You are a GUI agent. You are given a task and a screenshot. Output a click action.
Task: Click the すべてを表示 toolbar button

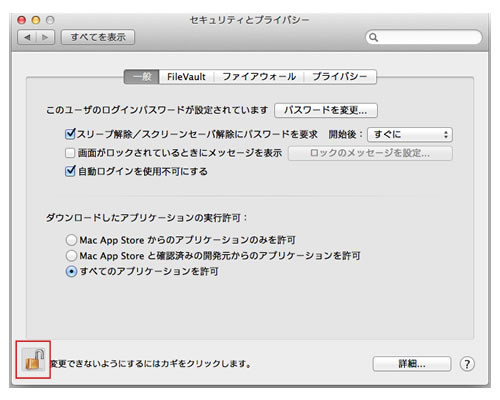pyautogui.click(x=98, y=37)
